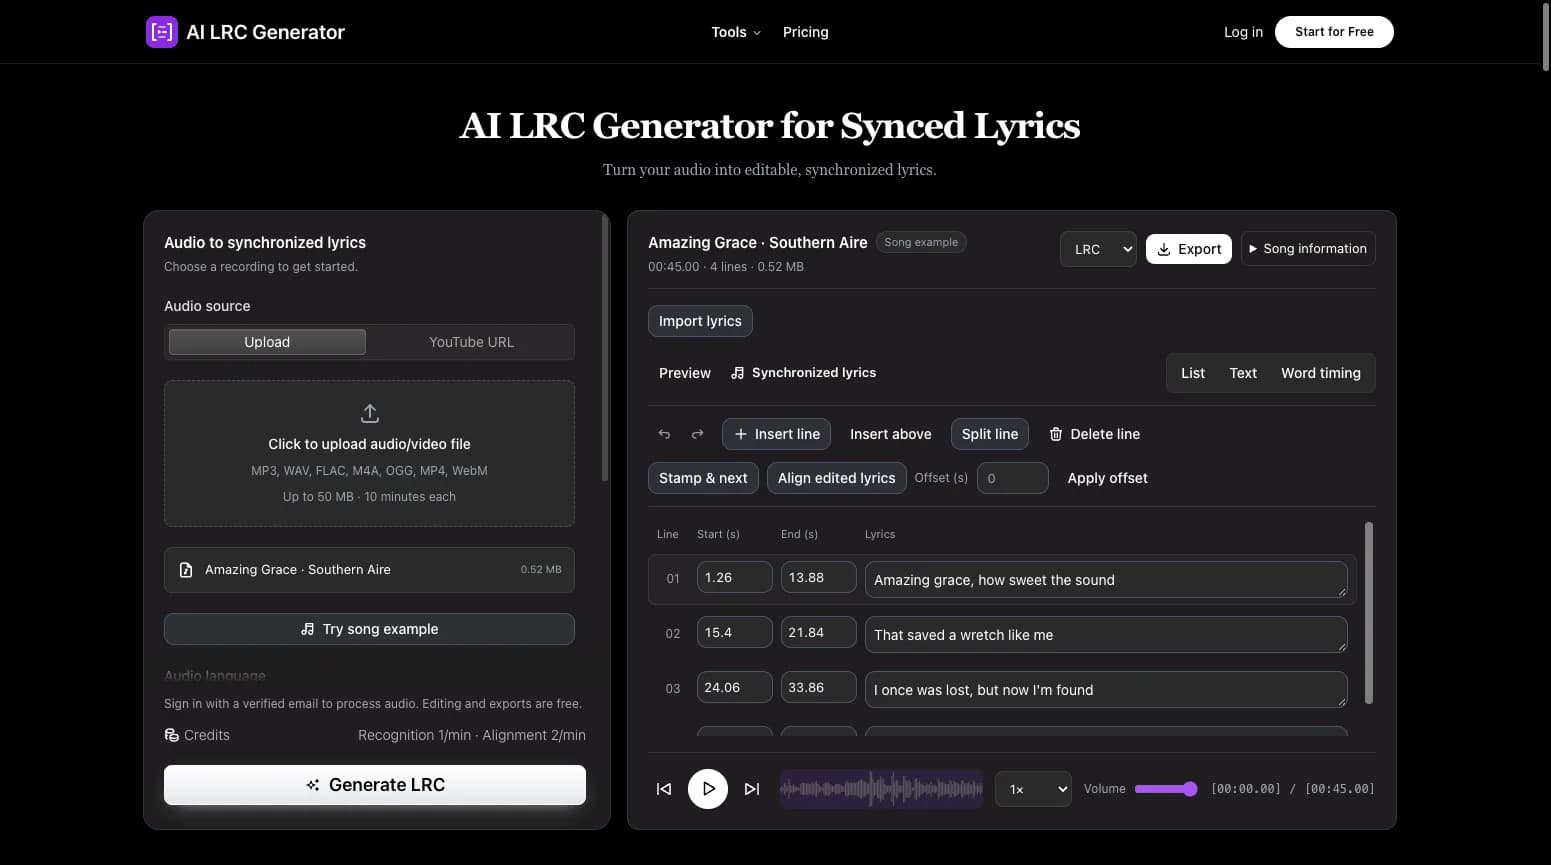Click the skip to previous line icon
The width and height of the screenshot is (1551, 865).
pos(664,789)
